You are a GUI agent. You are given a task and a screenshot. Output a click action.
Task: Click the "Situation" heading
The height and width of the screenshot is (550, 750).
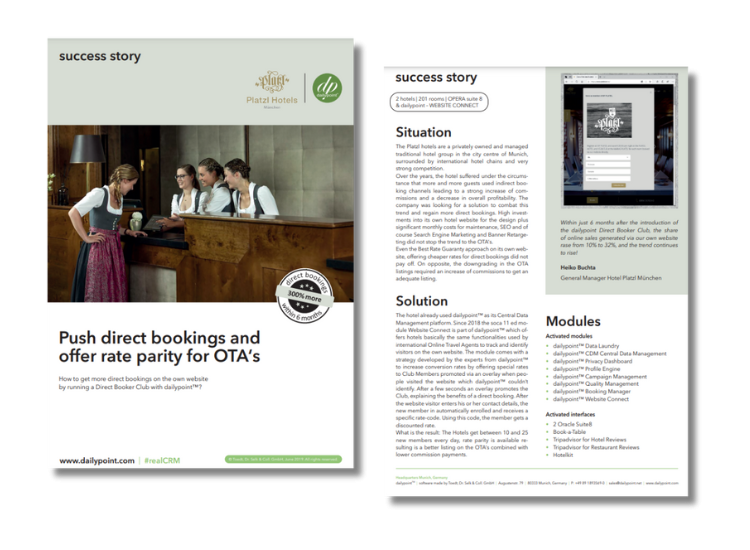click(x=423, y=132)
